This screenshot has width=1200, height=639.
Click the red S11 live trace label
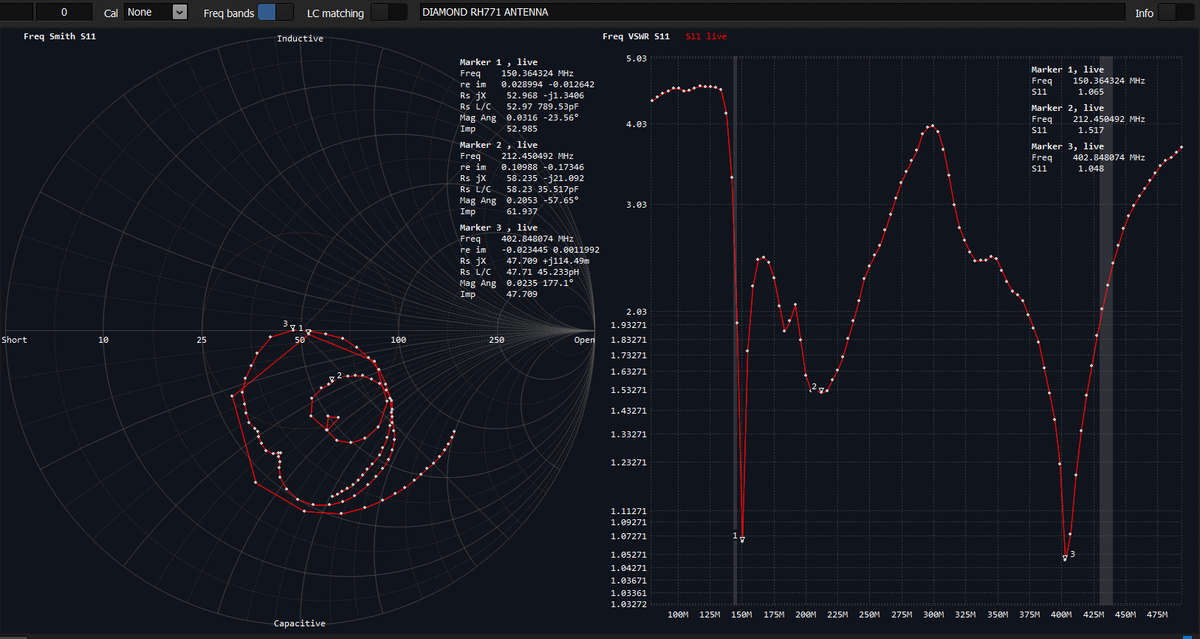point(706,36)
